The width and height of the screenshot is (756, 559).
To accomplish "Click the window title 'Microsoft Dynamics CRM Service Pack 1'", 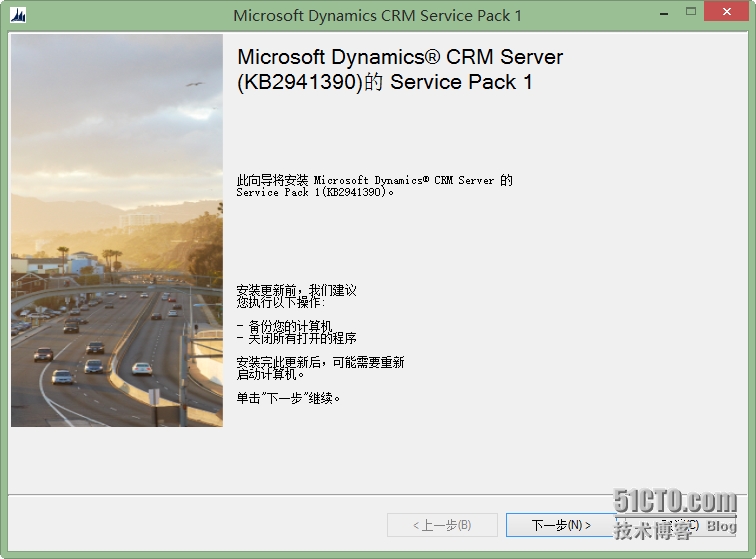I will pyautogui.click(x=378, y=15).
